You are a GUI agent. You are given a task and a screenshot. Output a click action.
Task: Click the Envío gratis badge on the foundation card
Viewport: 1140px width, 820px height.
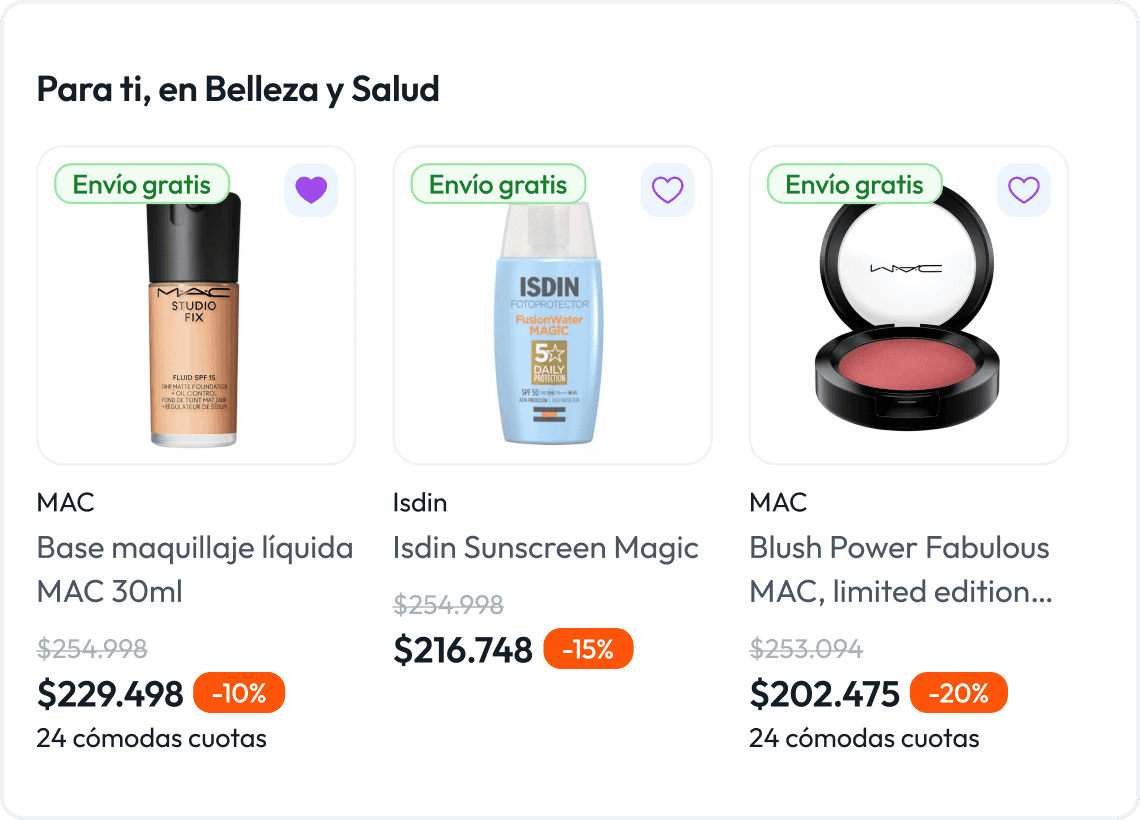[x=141, y=184]
